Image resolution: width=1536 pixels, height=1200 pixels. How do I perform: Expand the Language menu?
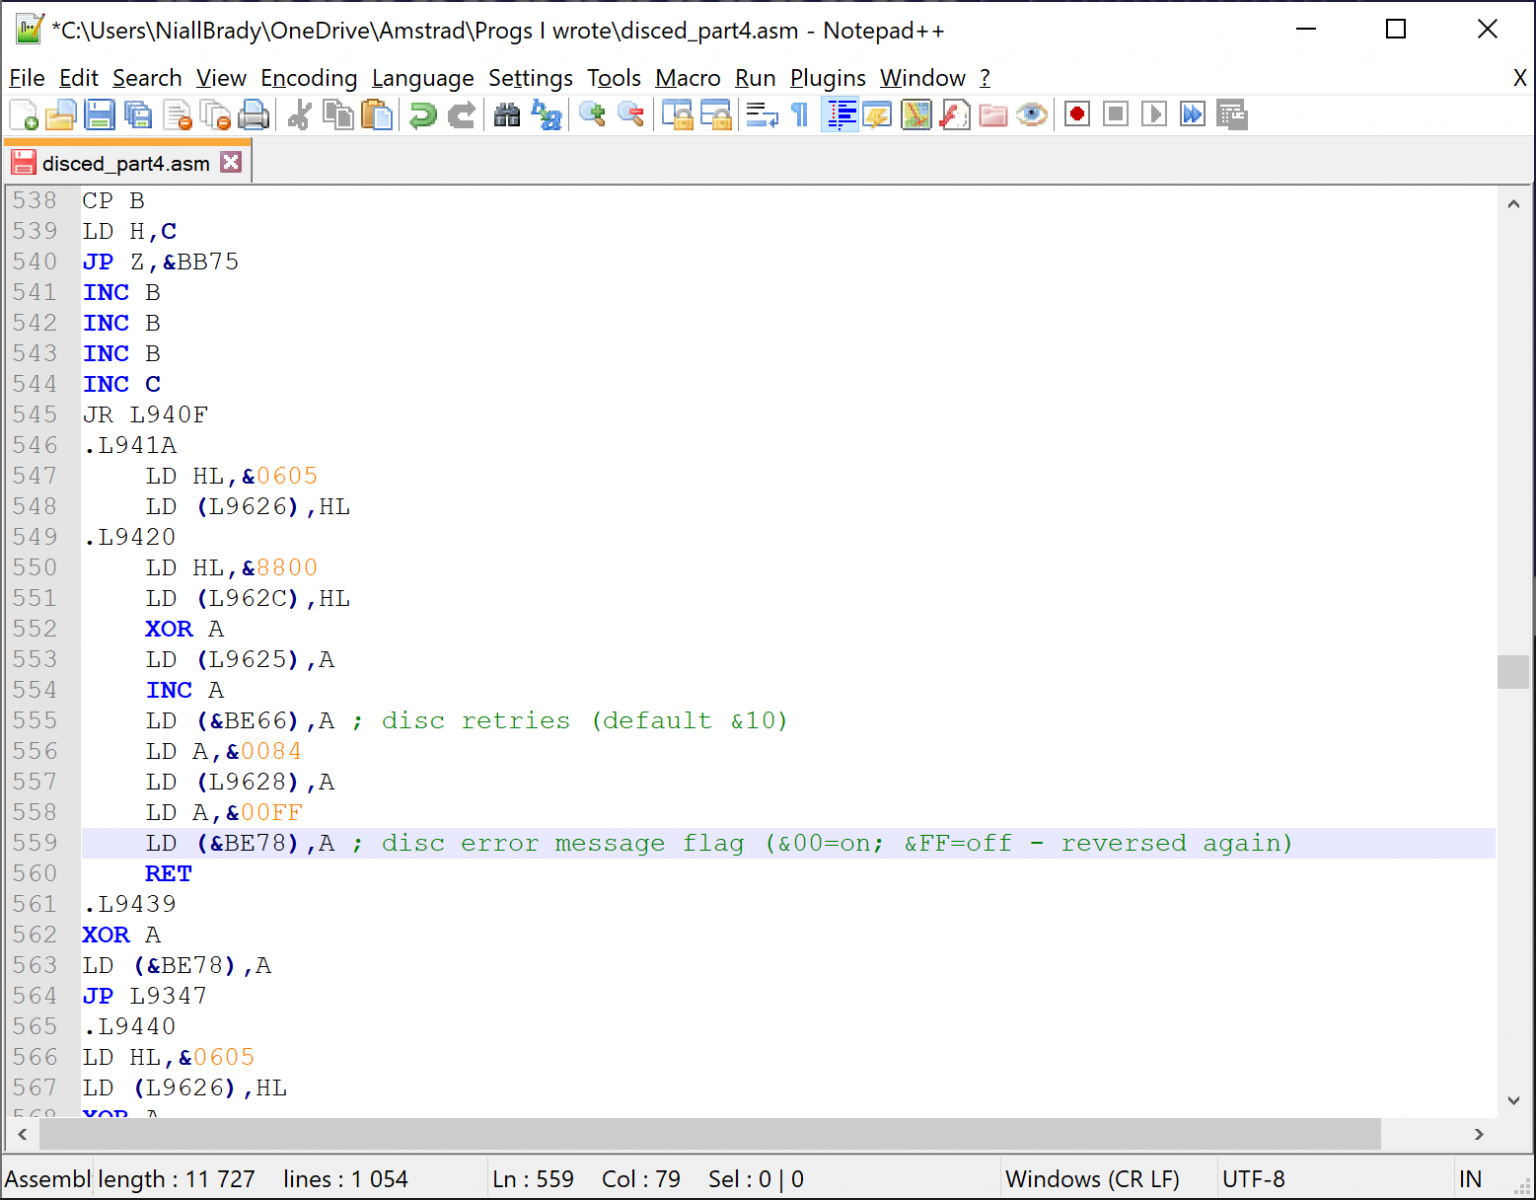422,78
